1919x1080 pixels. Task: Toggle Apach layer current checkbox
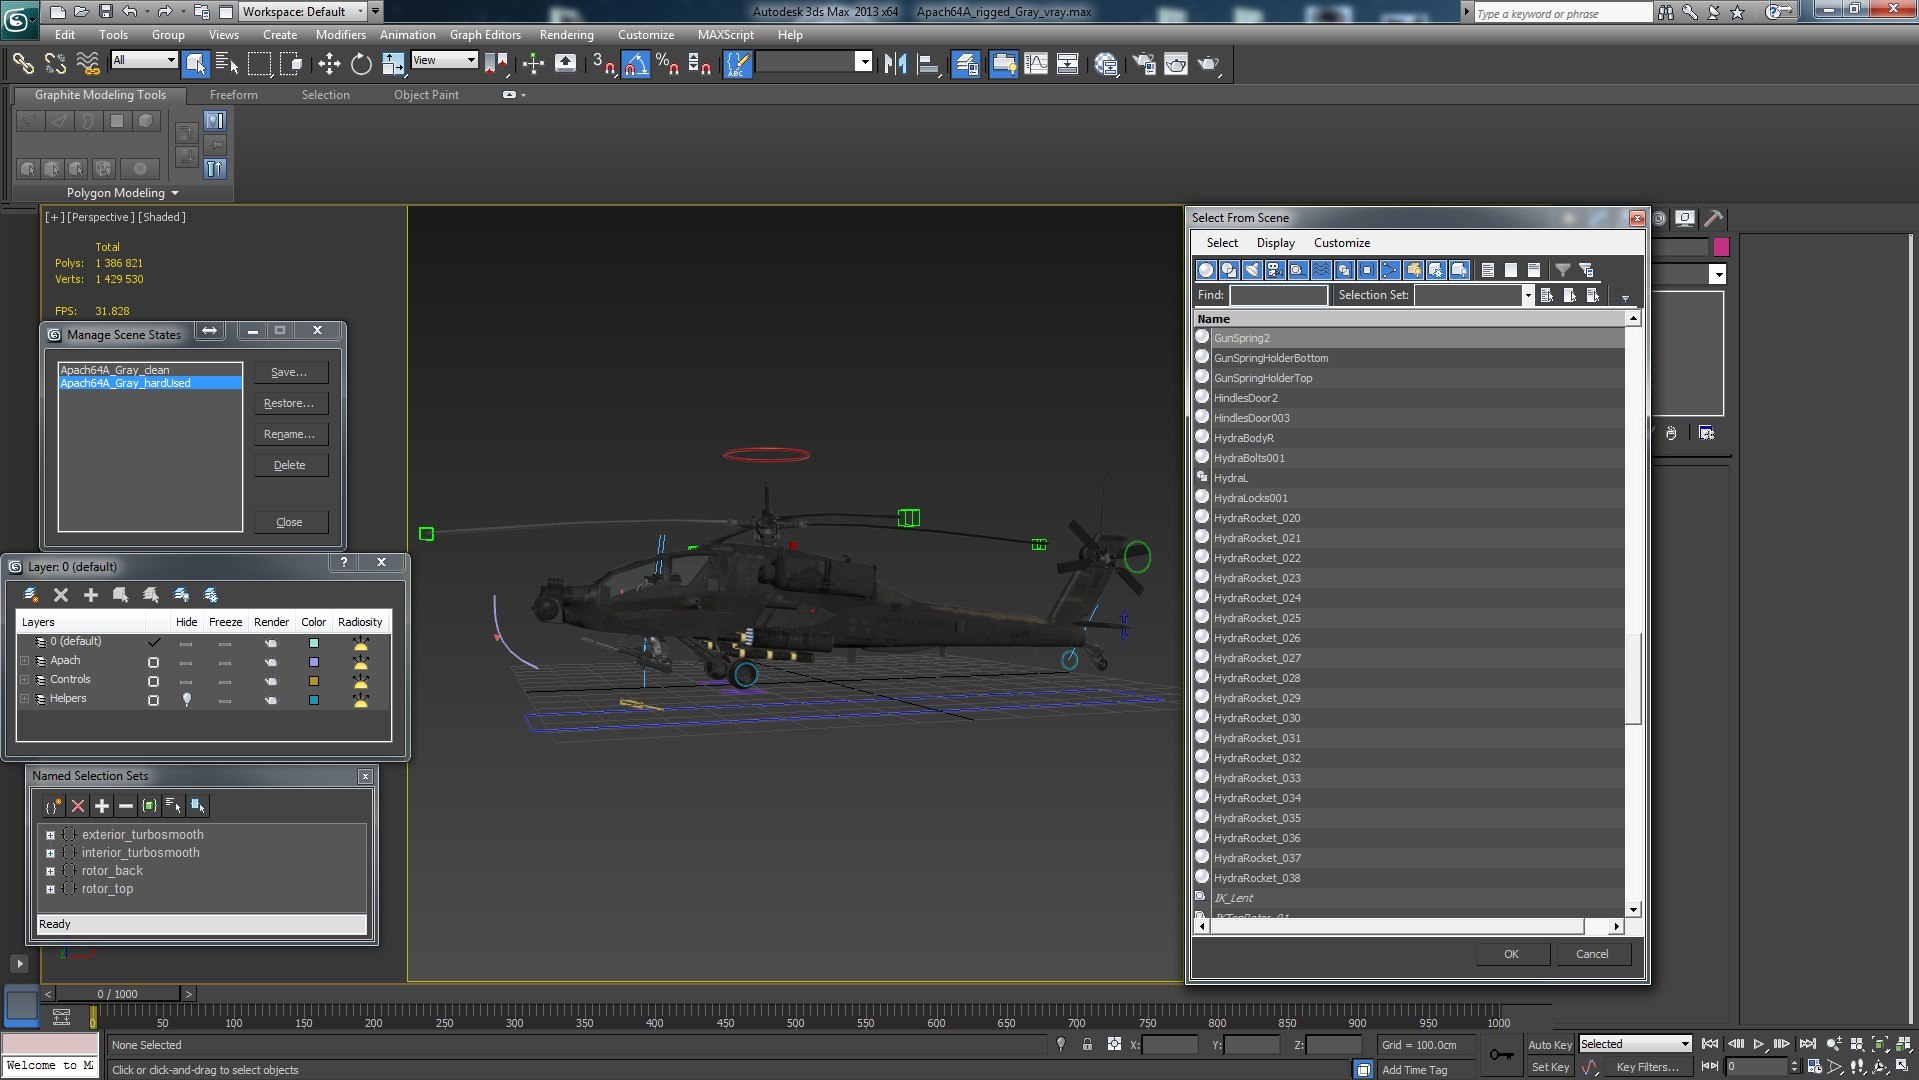click(153, 662)
